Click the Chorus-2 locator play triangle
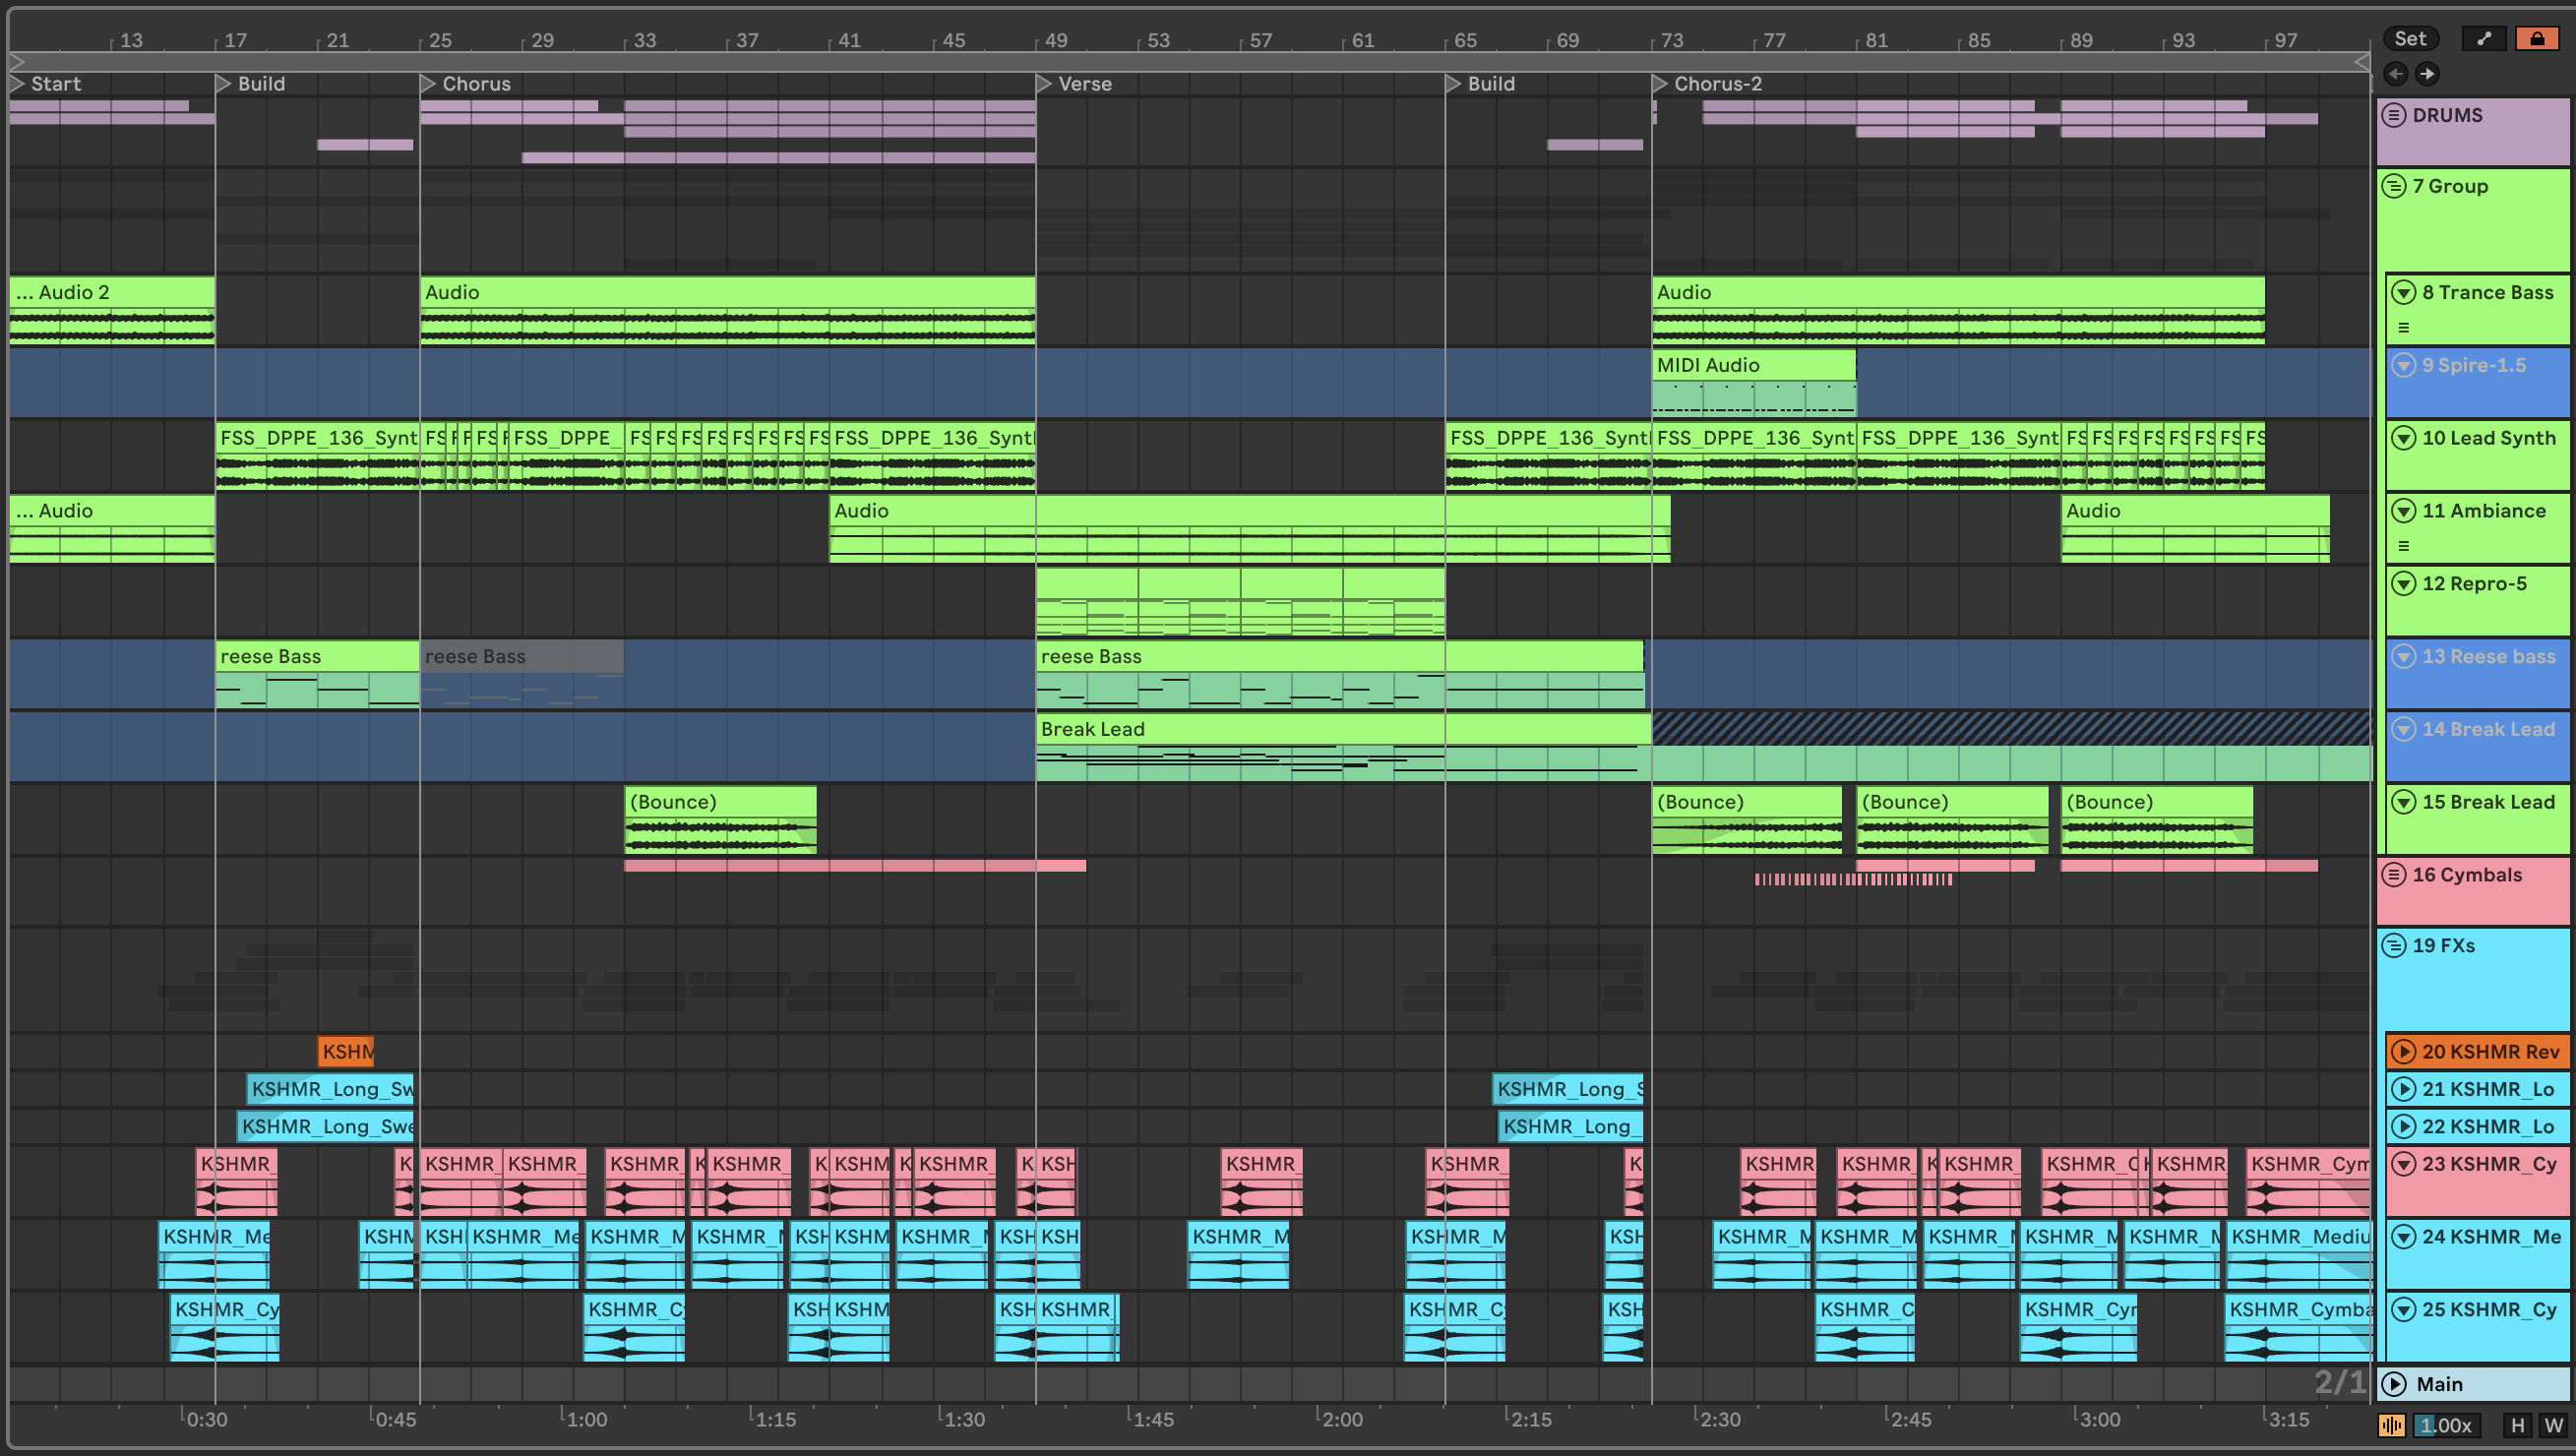This screenshot has height=1456, width=2576. [1660, 84]
